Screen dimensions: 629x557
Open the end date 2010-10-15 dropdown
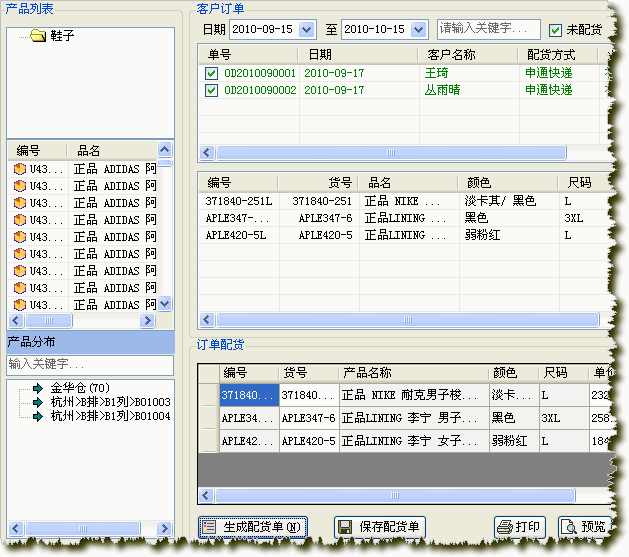(419, 30)
